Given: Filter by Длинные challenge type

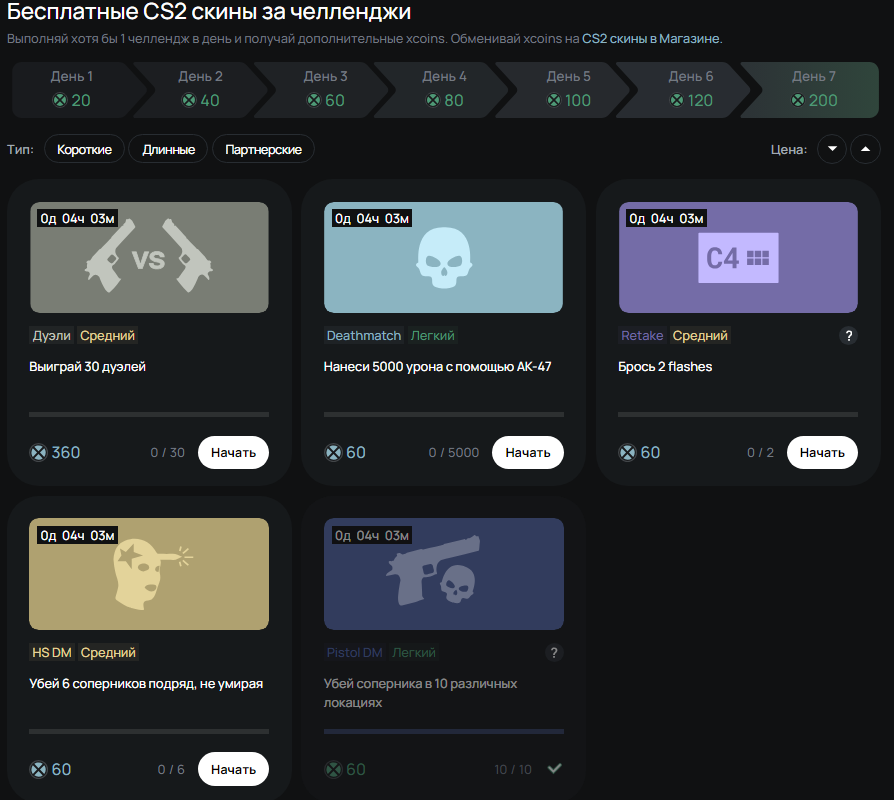Looking at the screenshot, I should point(168,149).
